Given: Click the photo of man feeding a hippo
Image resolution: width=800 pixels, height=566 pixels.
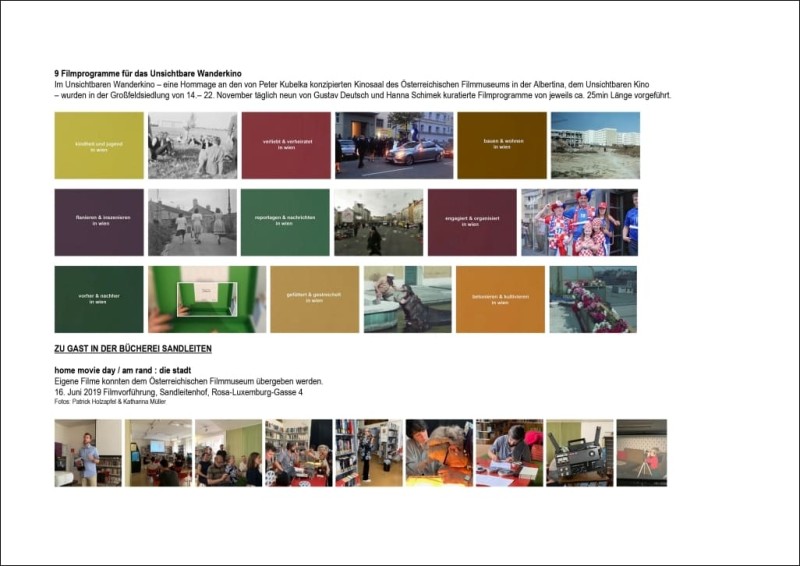Looking at the screenshot, I should click(408, 300).
